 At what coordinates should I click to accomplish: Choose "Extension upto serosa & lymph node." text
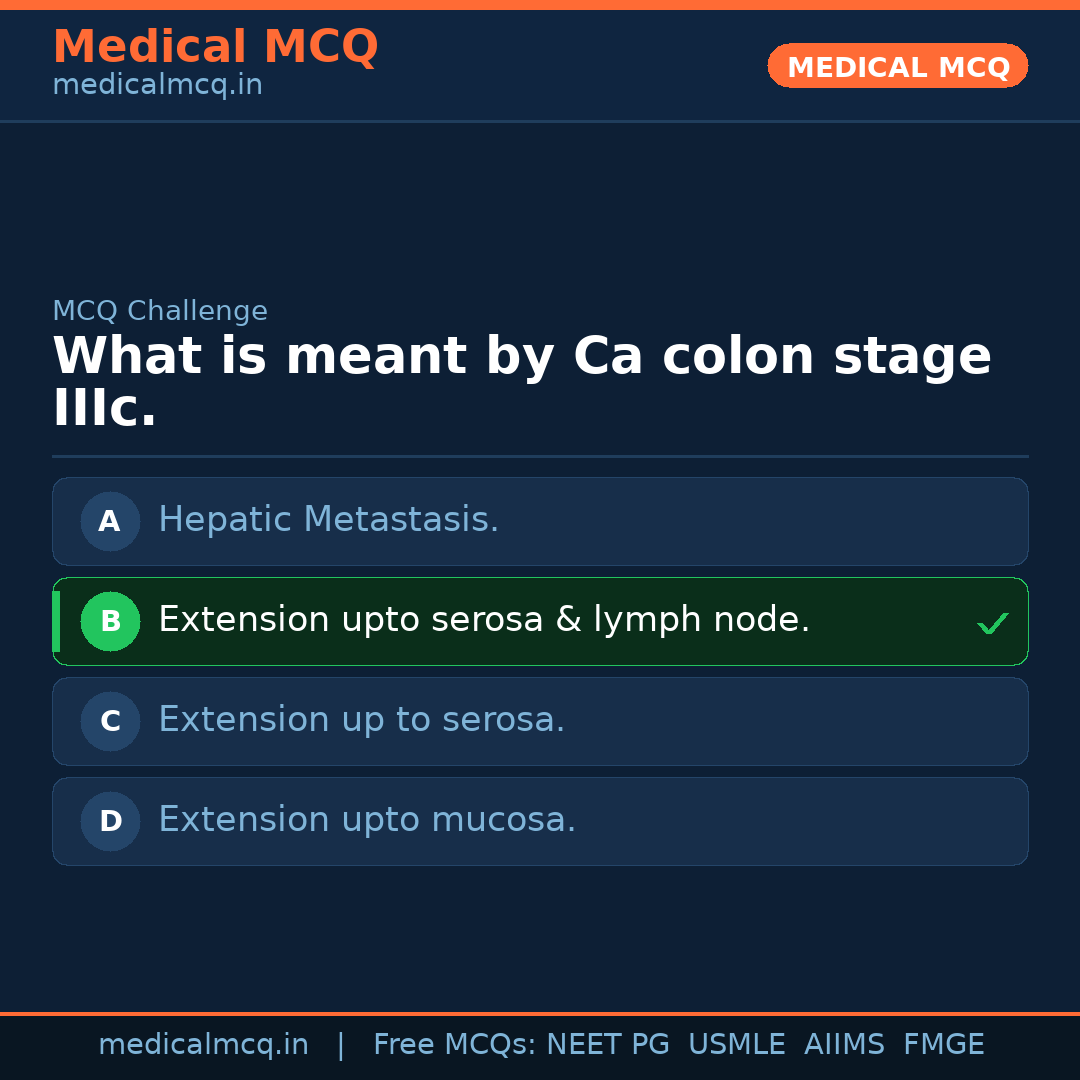click(484, 620)
